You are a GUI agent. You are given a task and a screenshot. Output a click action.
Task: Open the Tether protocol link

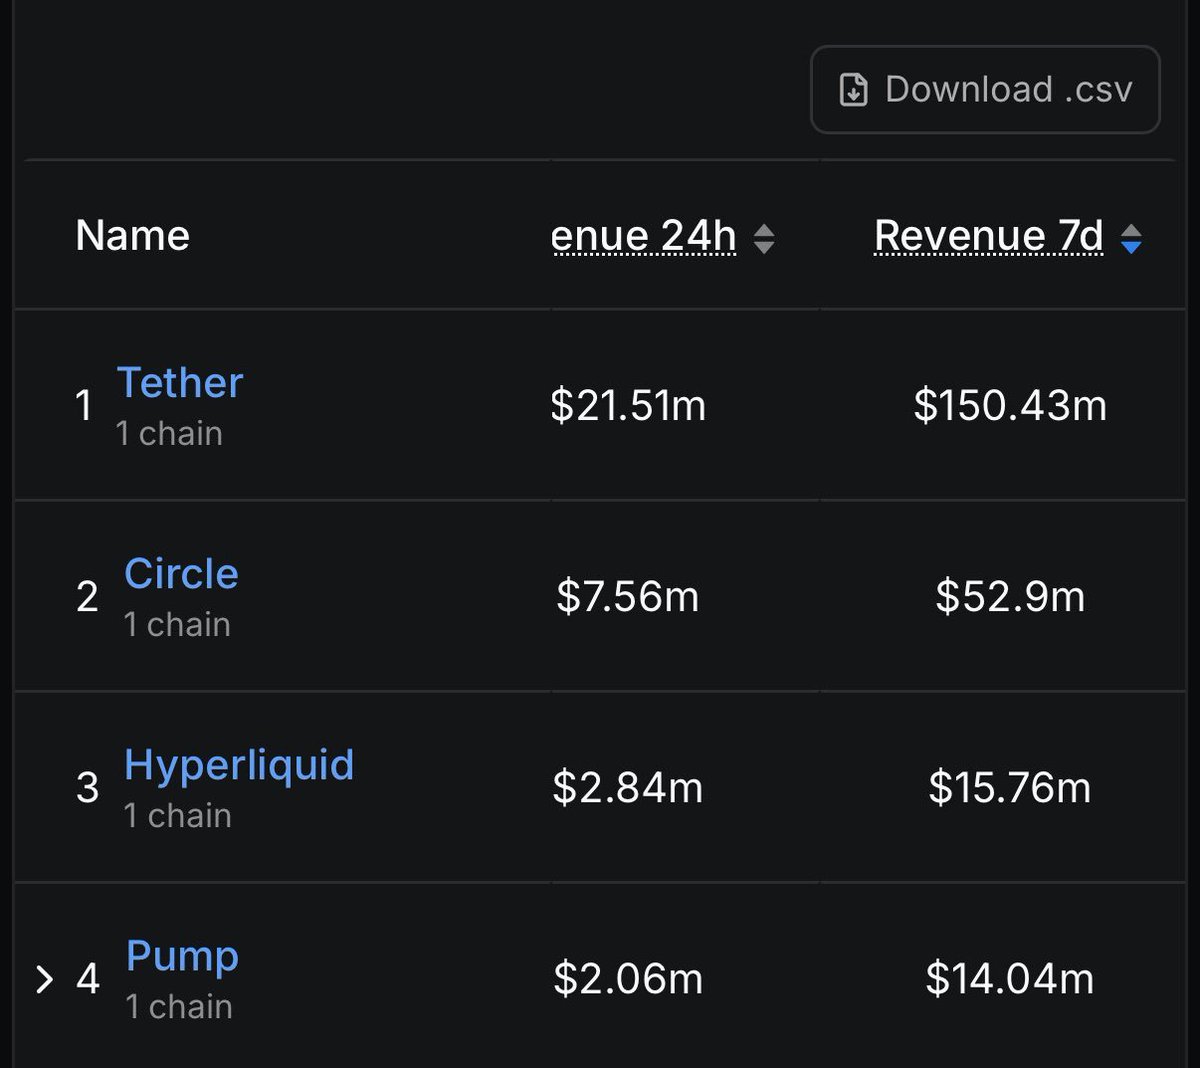click(x=180, y=382)
